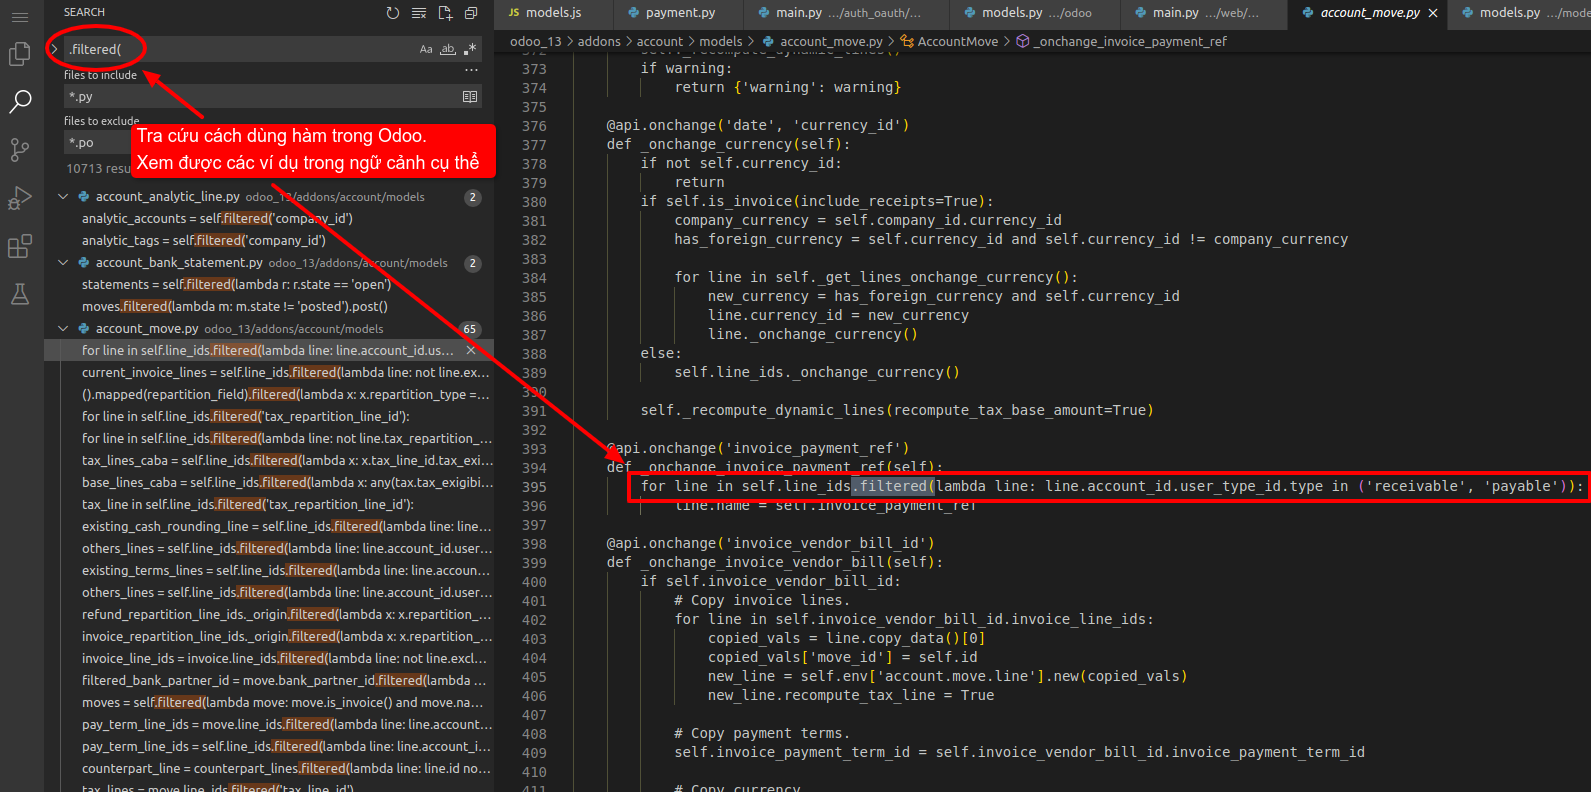Click the 65 match count badge
Screen dimensions: 1591x792
point(469,329)
